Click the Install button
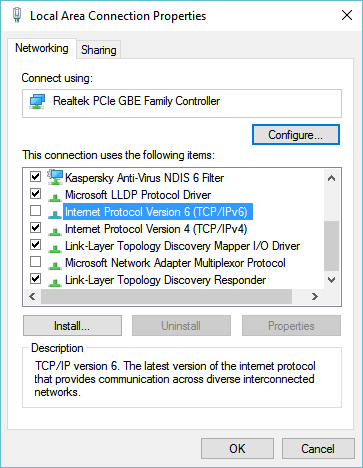 coord(72,326)
